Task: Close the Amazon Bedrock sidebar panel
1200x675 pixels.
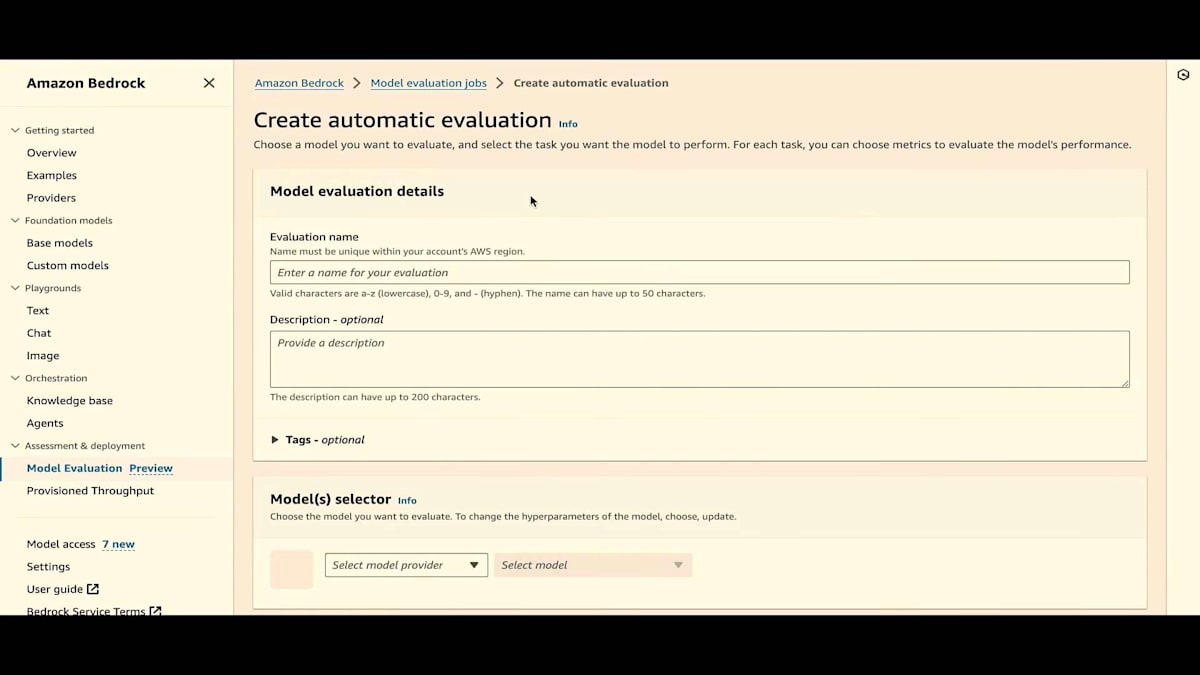Action: coord(209,83)
